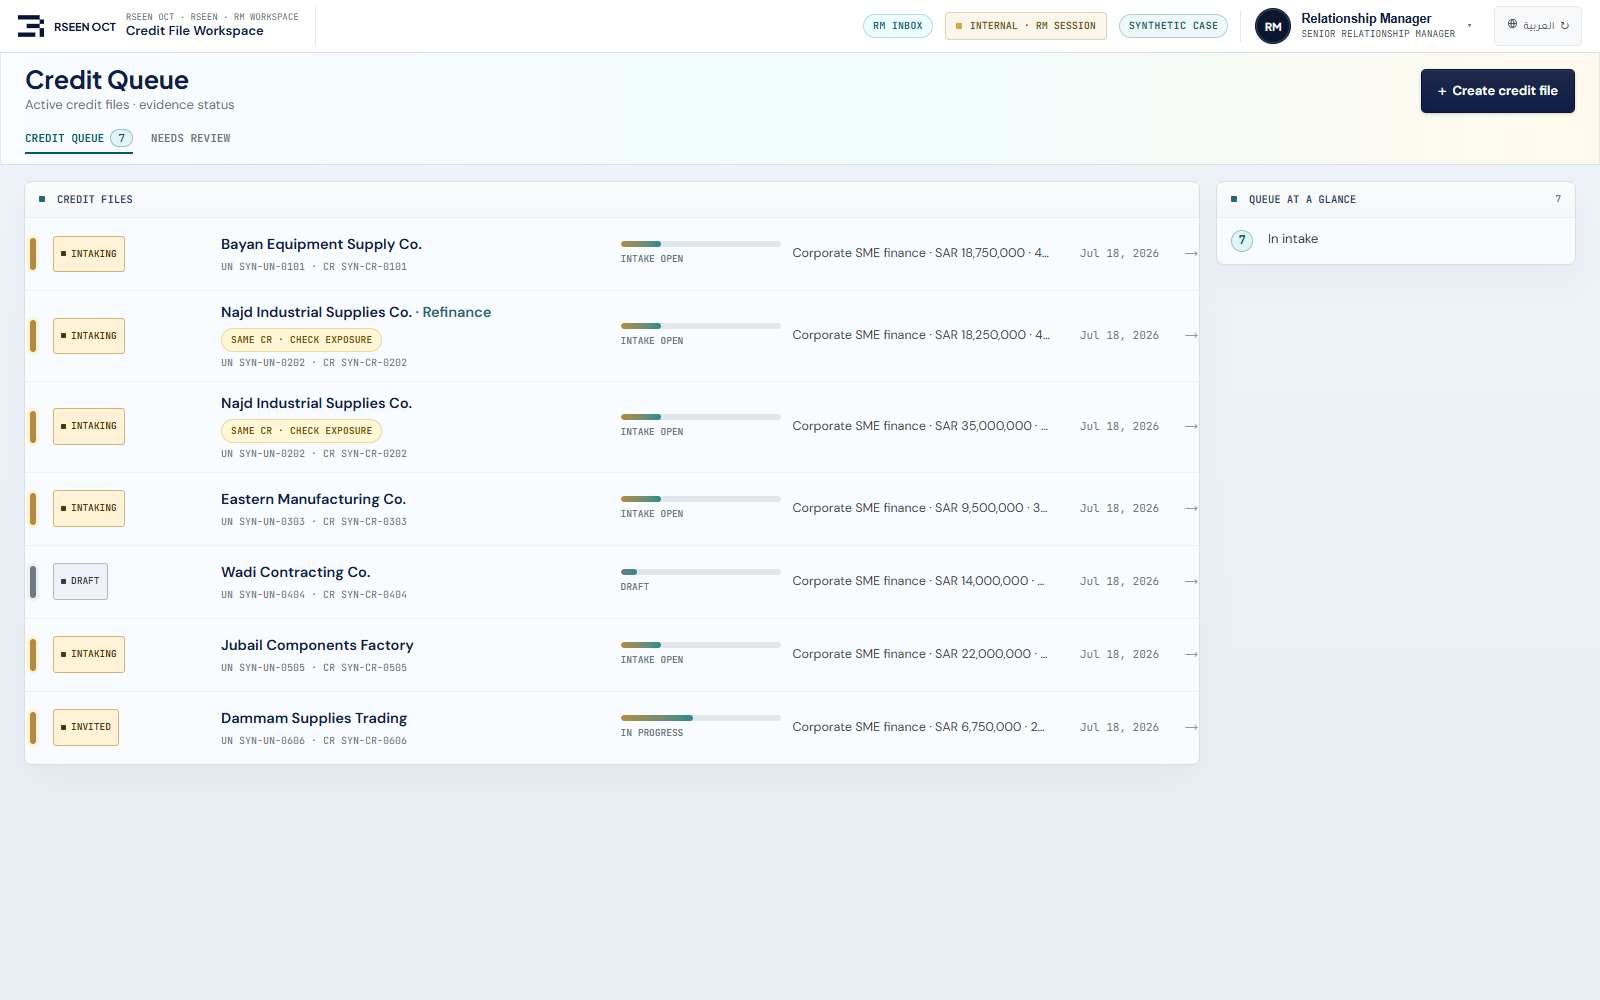
Task: Click INTAKING badge on Najd Refinance row
Action: [89, 336]
